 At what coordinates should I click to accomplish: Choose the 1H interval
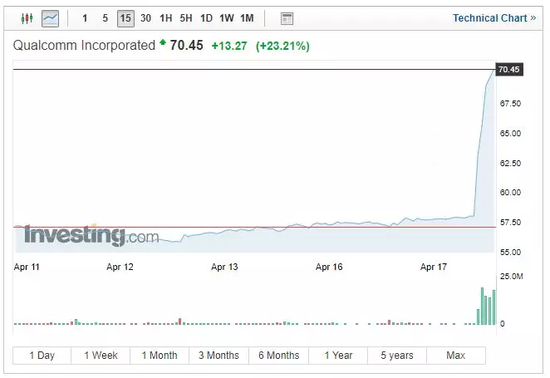point(166,18)
